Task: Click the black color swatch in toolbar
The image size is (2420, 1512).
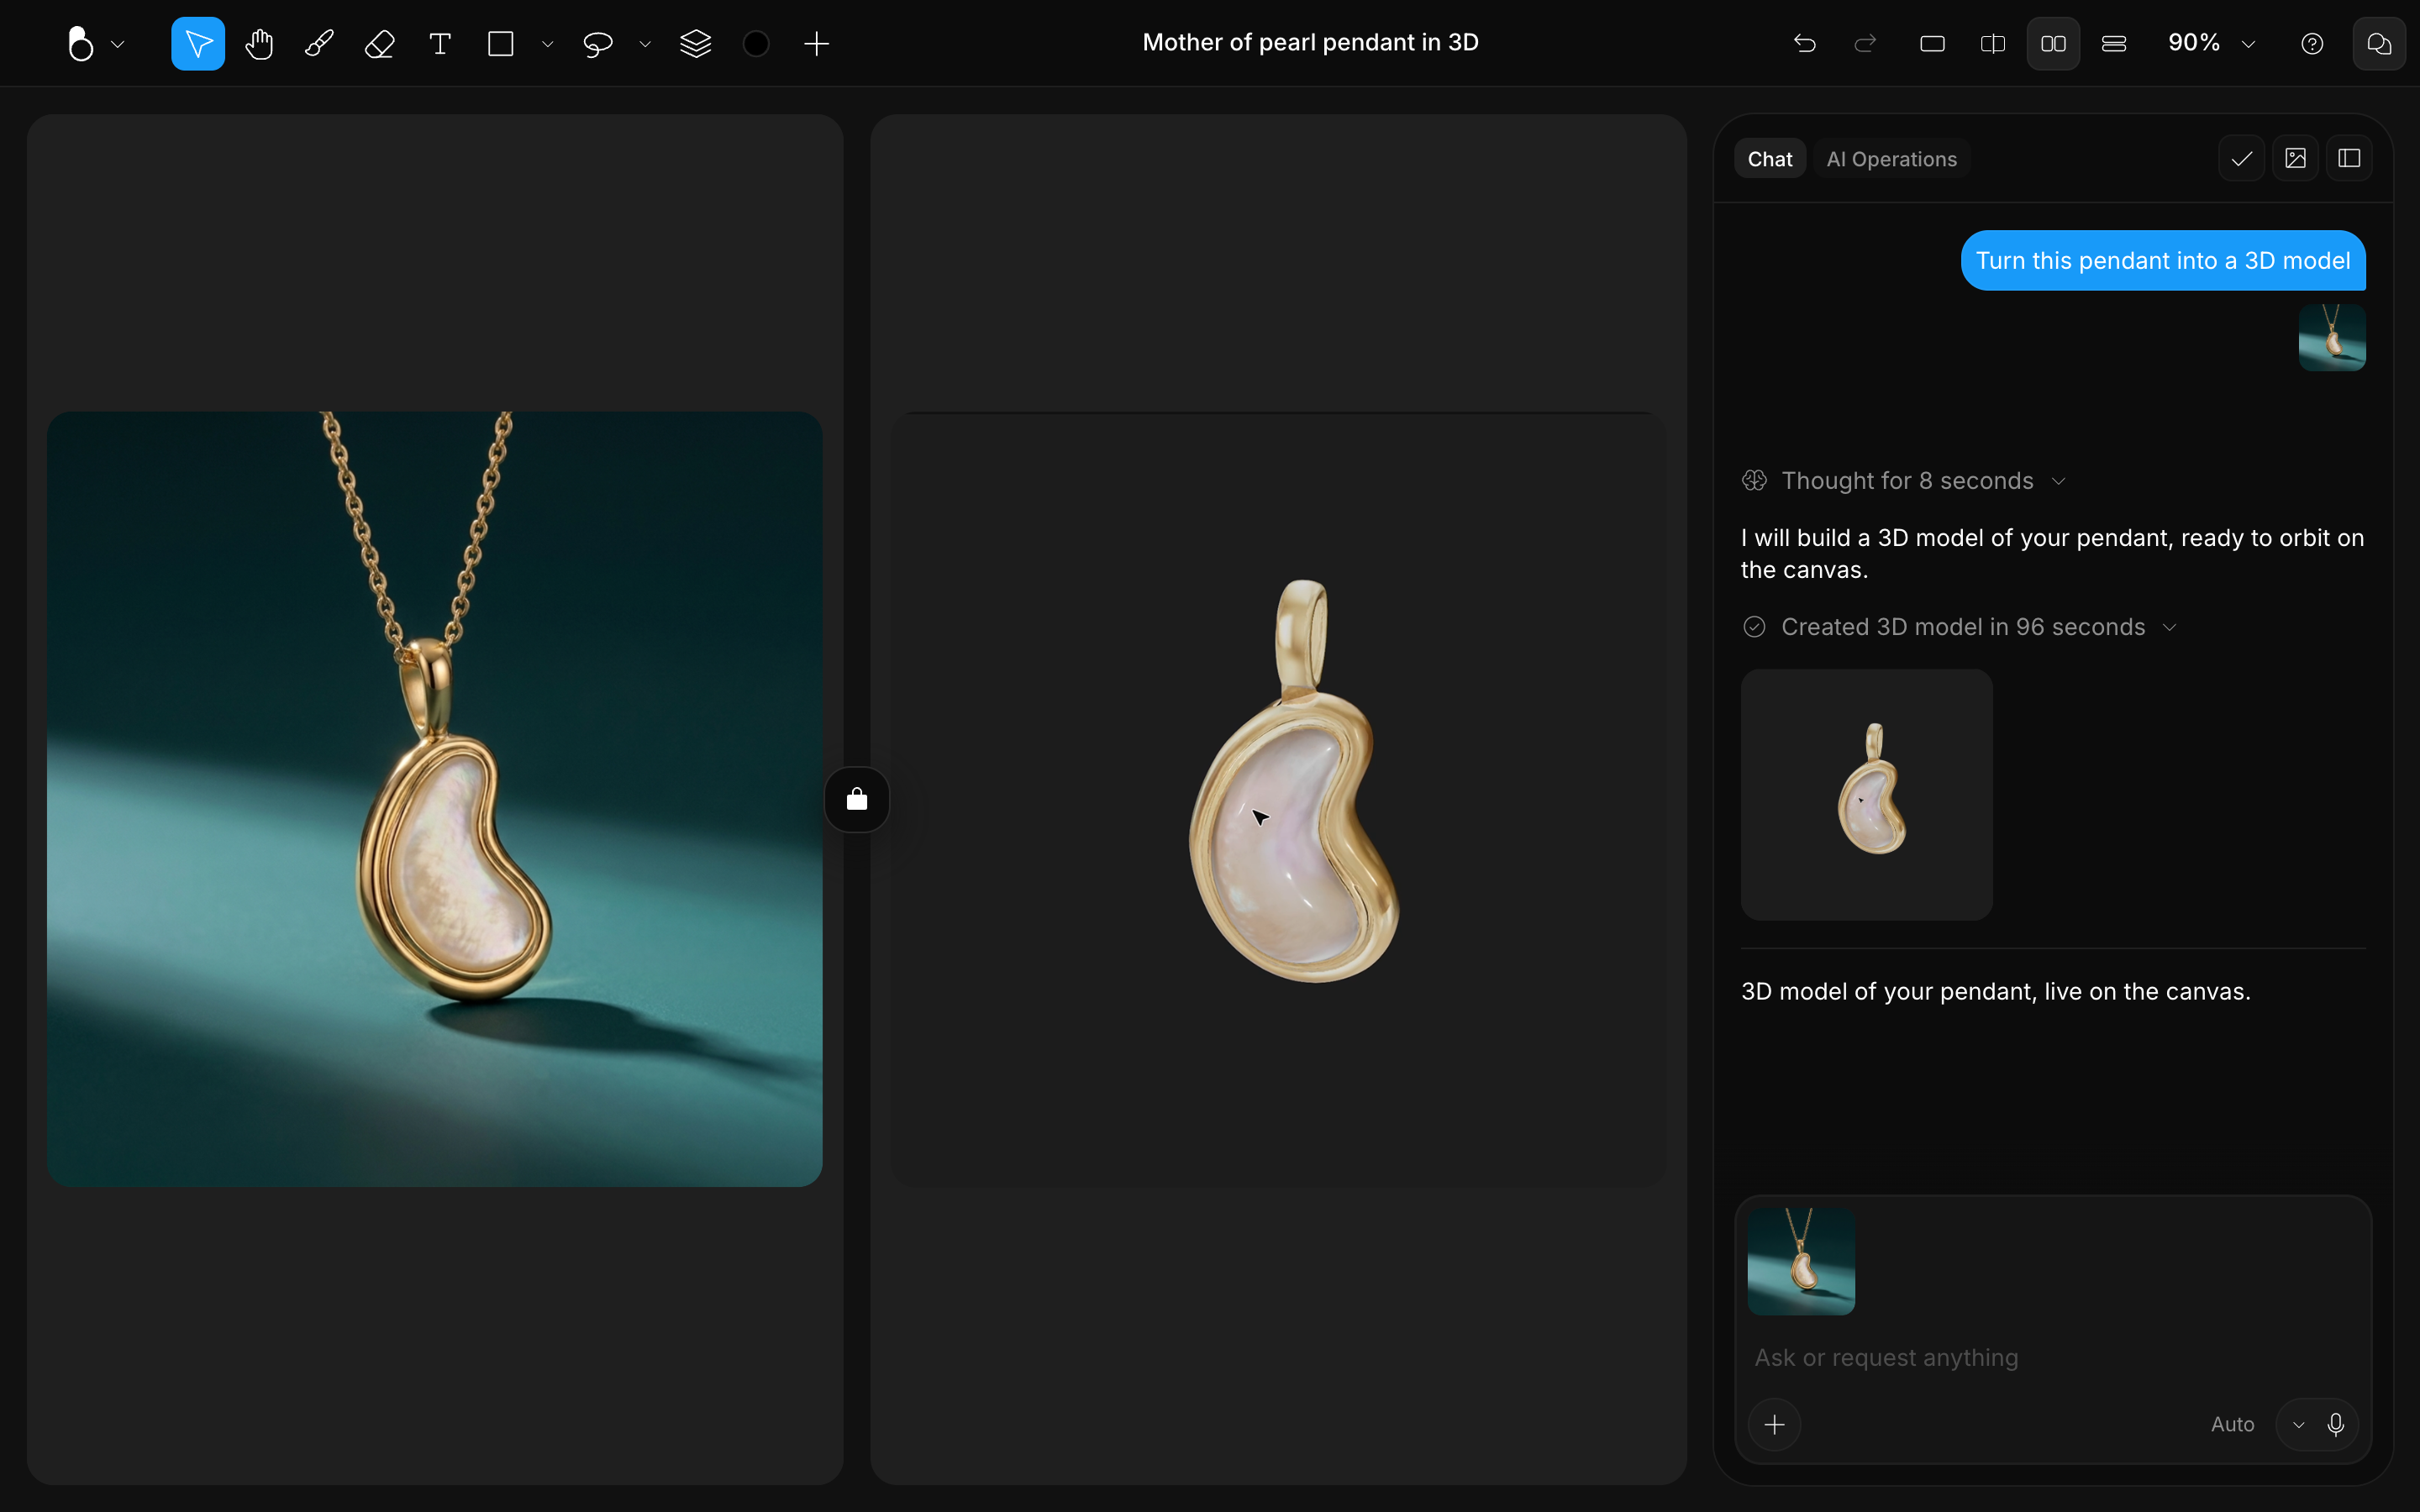Action: click(756, 43)
